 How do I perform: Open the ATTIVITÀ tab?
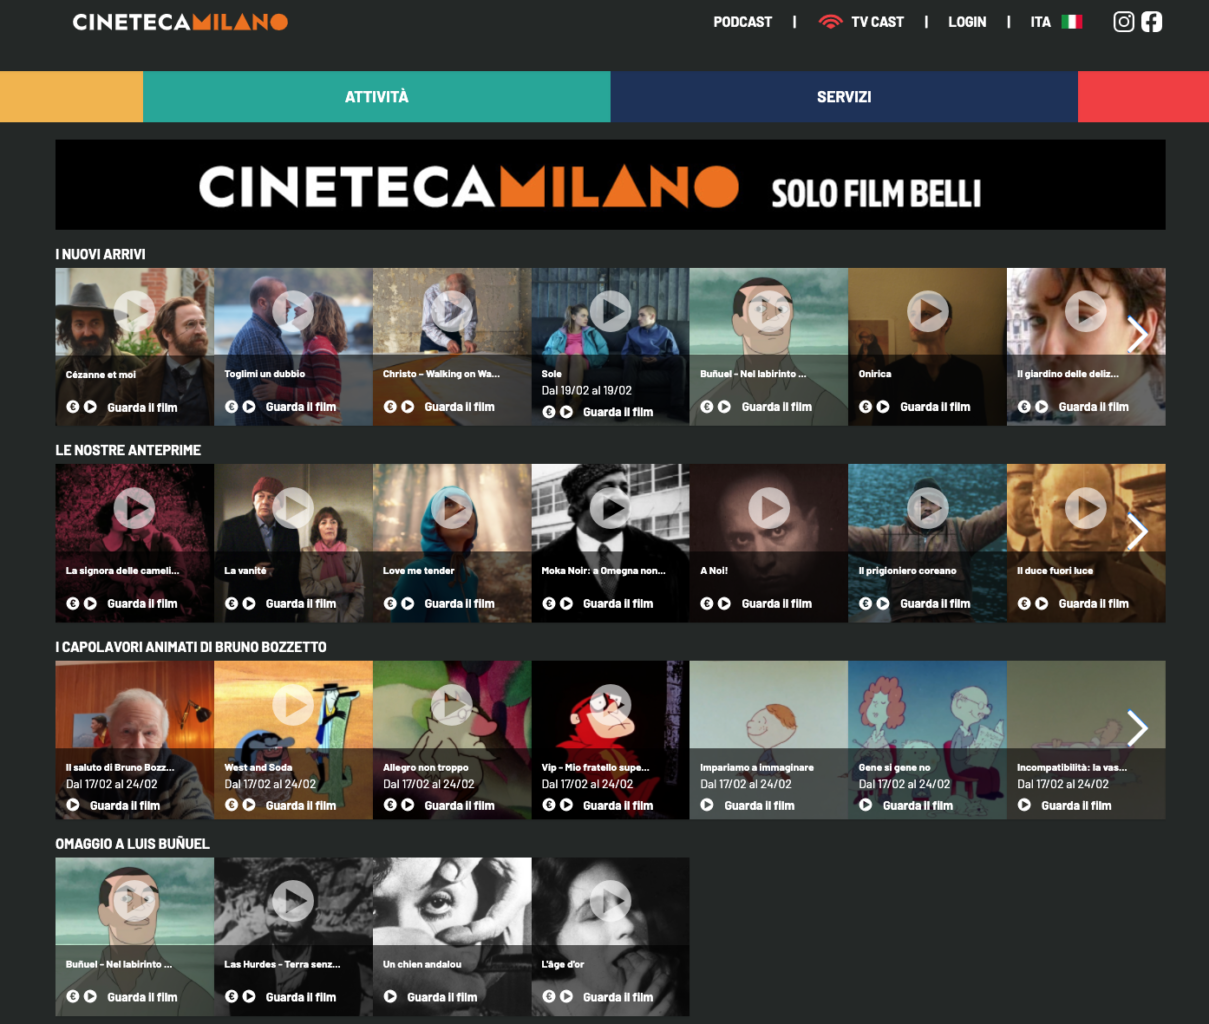tap(377, 97)
